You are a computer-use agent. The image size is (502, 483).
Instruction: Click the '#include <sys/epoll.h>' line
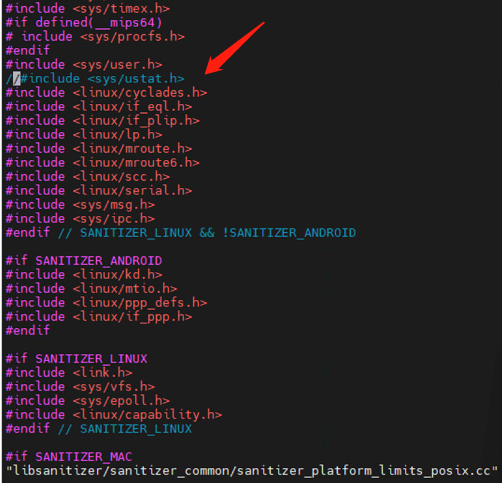(88, 401)
